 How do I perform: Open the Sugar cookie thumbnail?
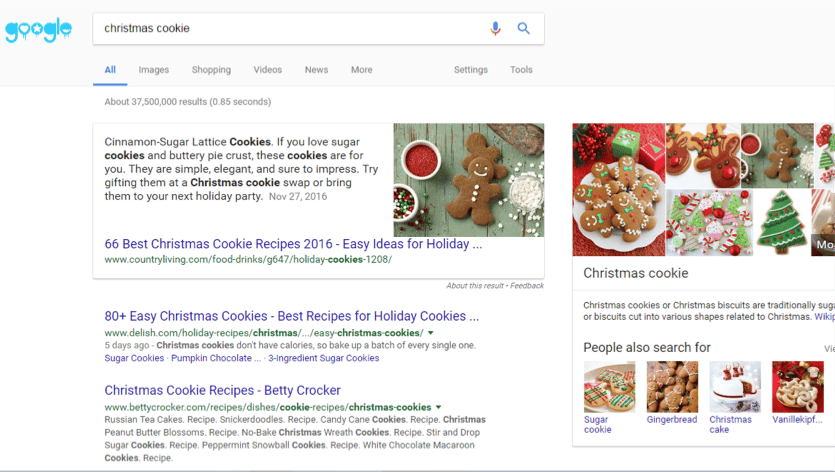point(609,387)
